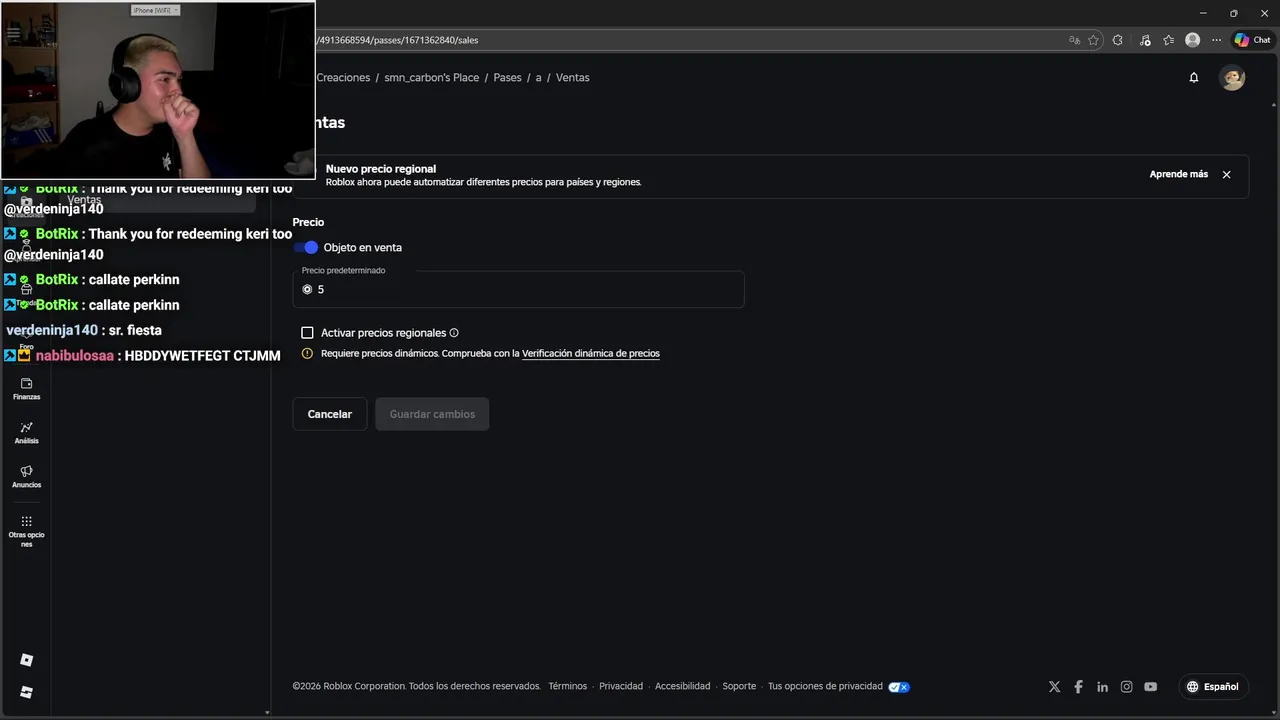Open Términos footer link
Viewport: 1280px width, 720px height.
[567, 686]
